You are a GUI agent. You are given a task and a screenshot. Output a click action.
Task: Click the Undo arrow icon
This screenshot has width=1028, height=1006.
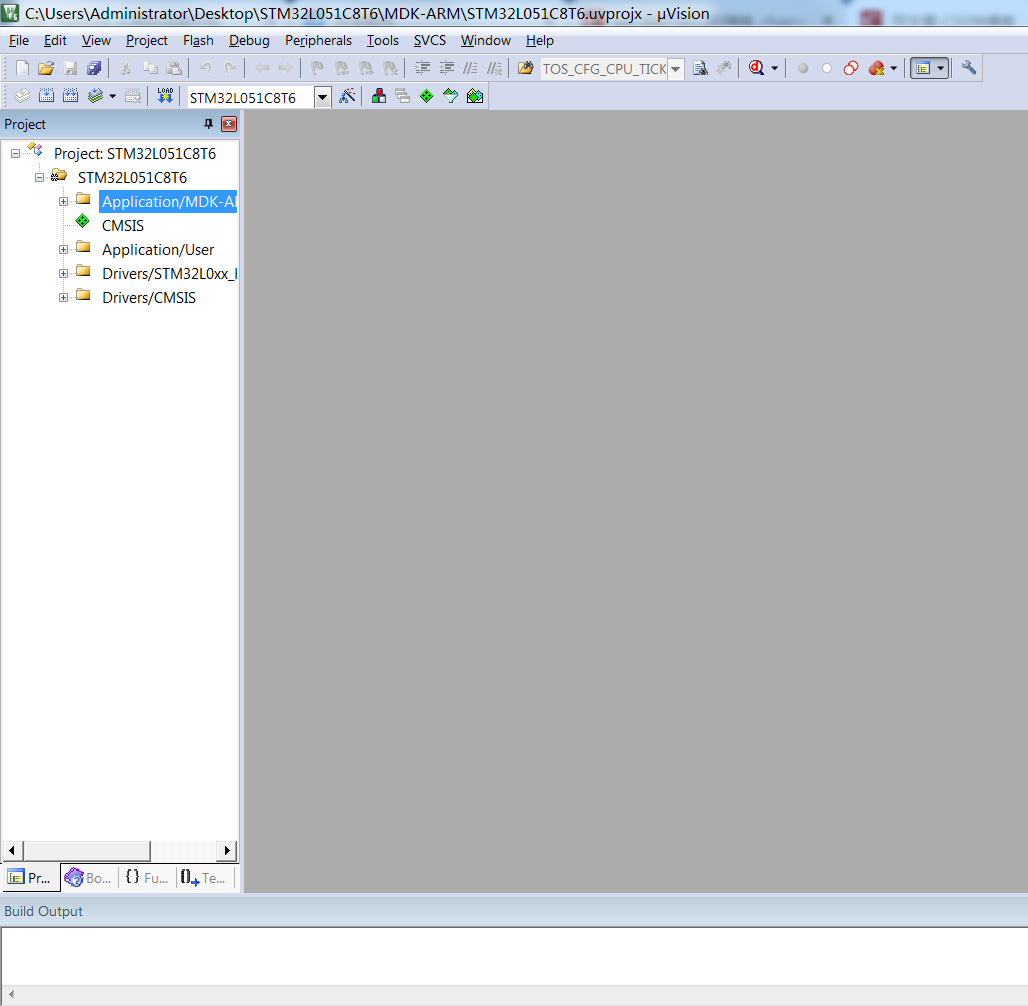(205, 68)
